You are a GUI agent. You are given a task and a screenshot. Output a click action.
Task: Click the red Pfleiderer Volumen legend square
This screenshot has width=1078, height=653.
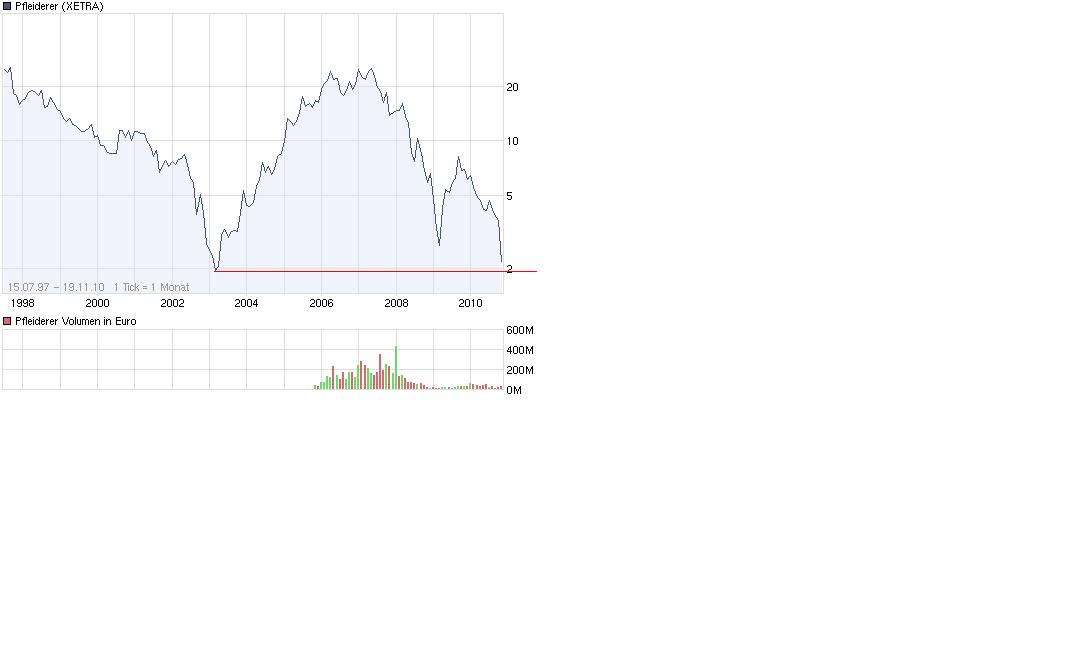[x=7, y=321]
